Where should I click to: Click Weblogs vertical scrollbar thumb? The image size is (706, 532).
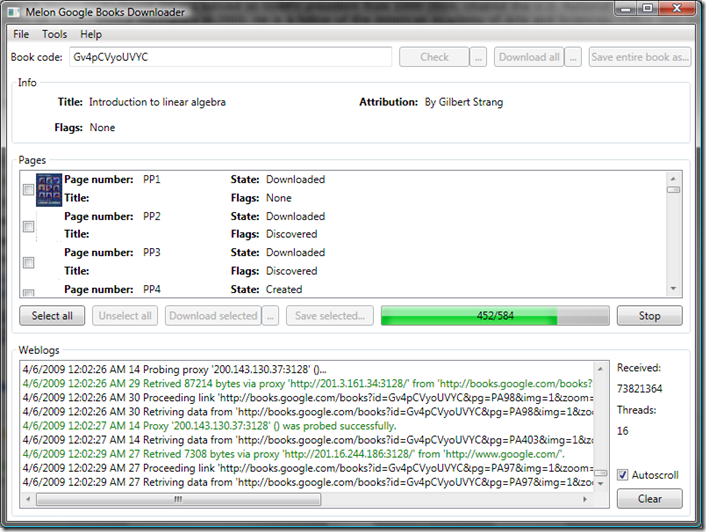click(x=600, y=473)
